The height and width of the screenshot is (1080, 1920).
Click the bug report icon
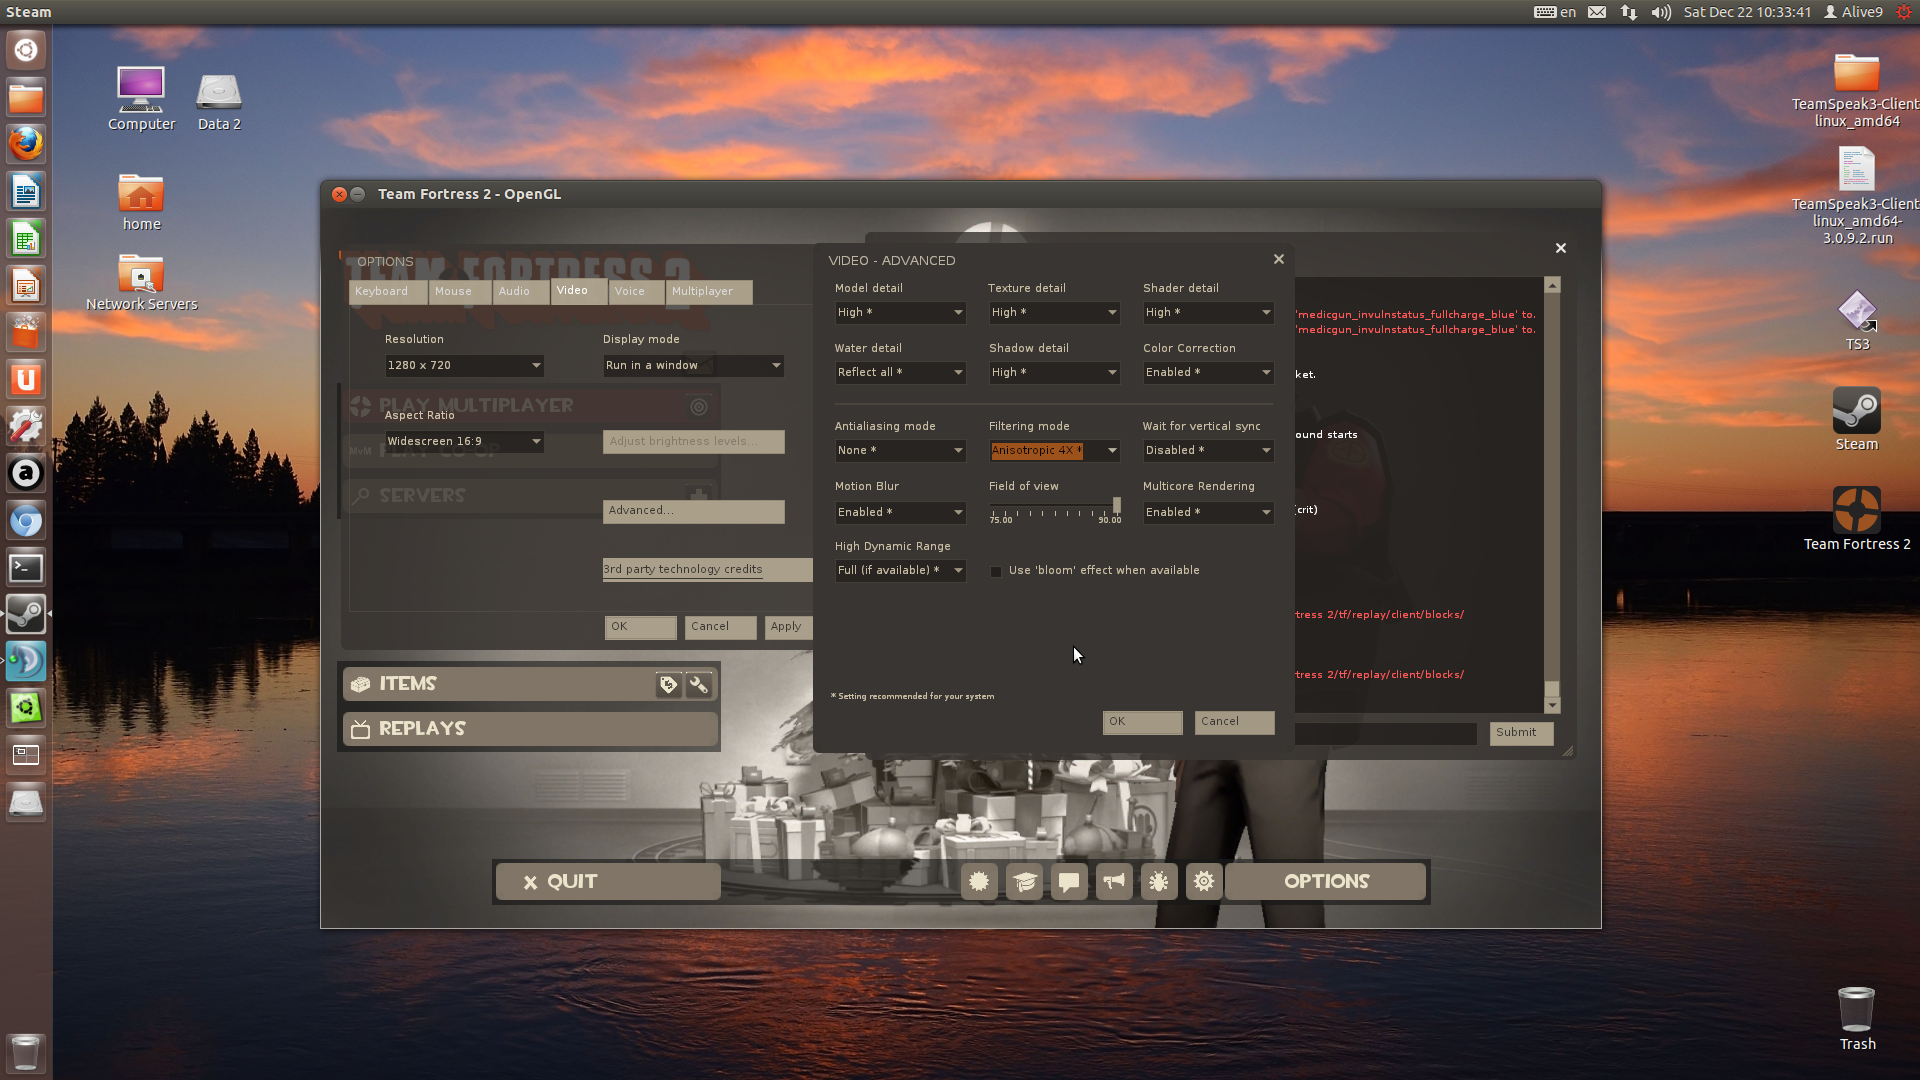click(1159, 882)
